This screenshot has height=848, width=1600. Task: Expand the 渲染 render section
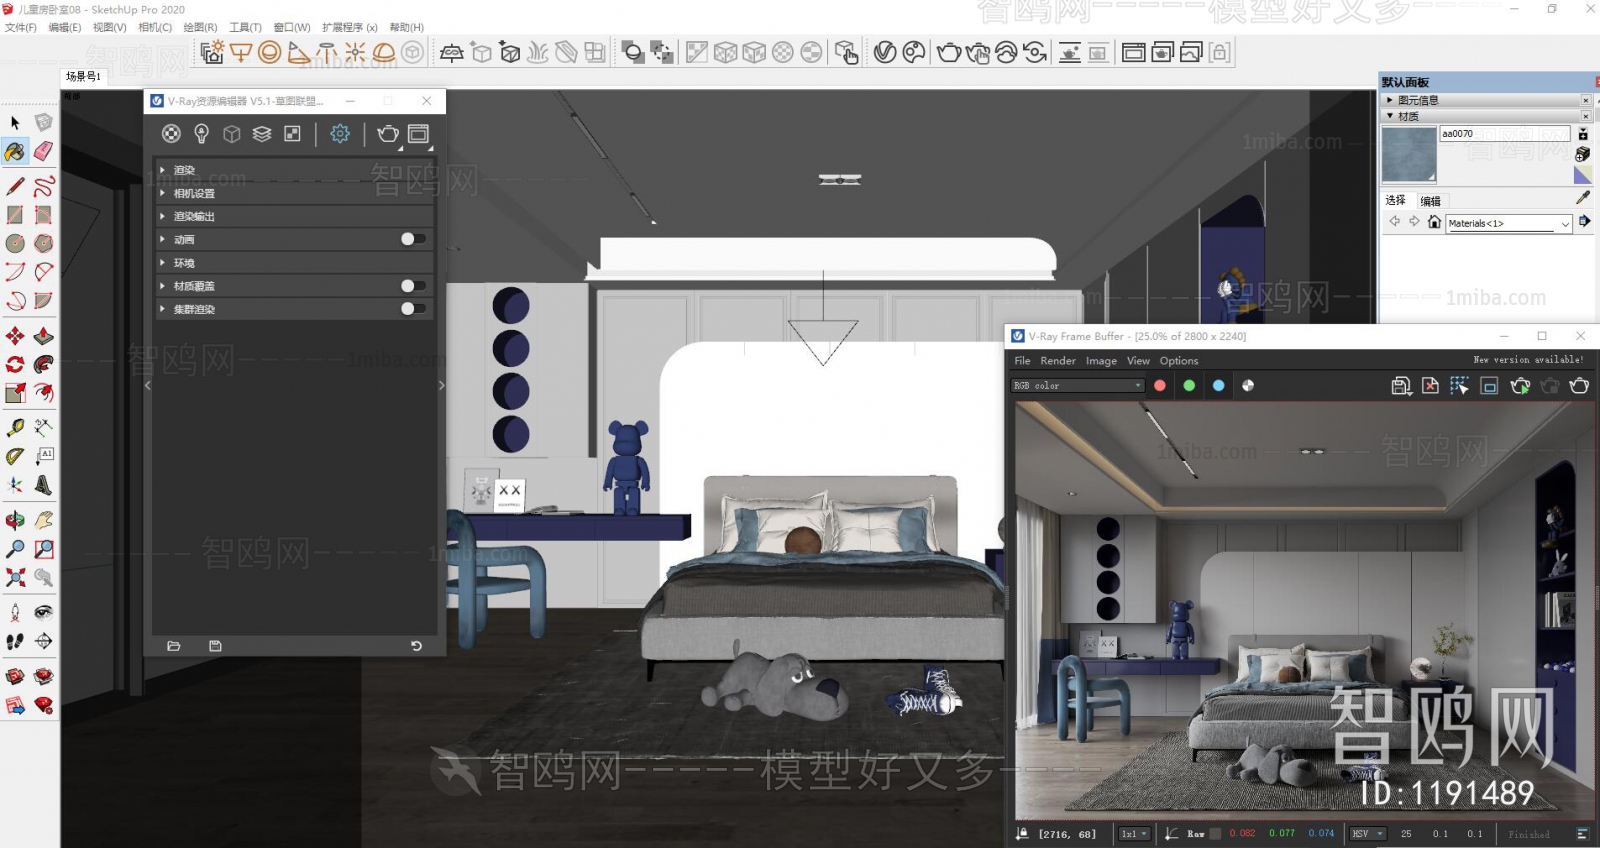293,170
